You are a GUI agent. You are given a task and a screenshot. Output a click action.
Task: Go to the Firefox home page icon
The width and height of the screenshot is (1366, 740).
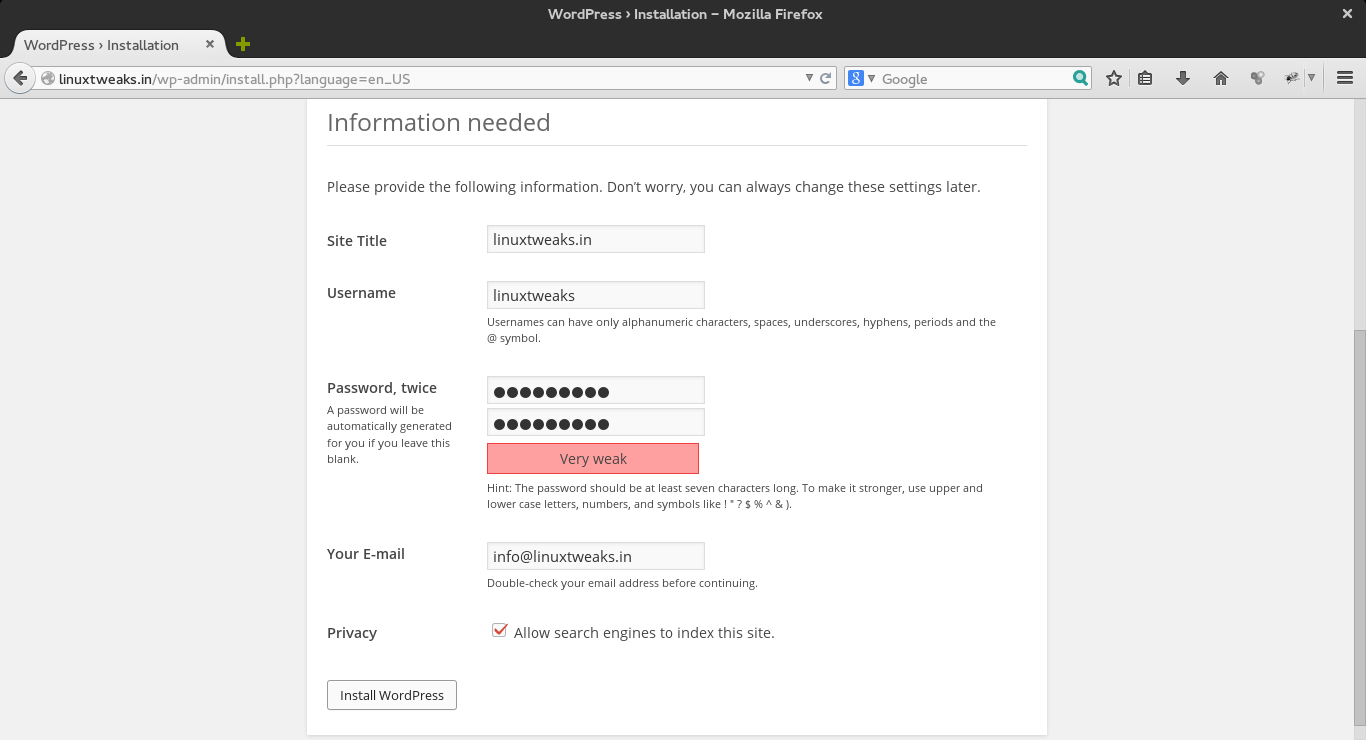[1220, 78]
